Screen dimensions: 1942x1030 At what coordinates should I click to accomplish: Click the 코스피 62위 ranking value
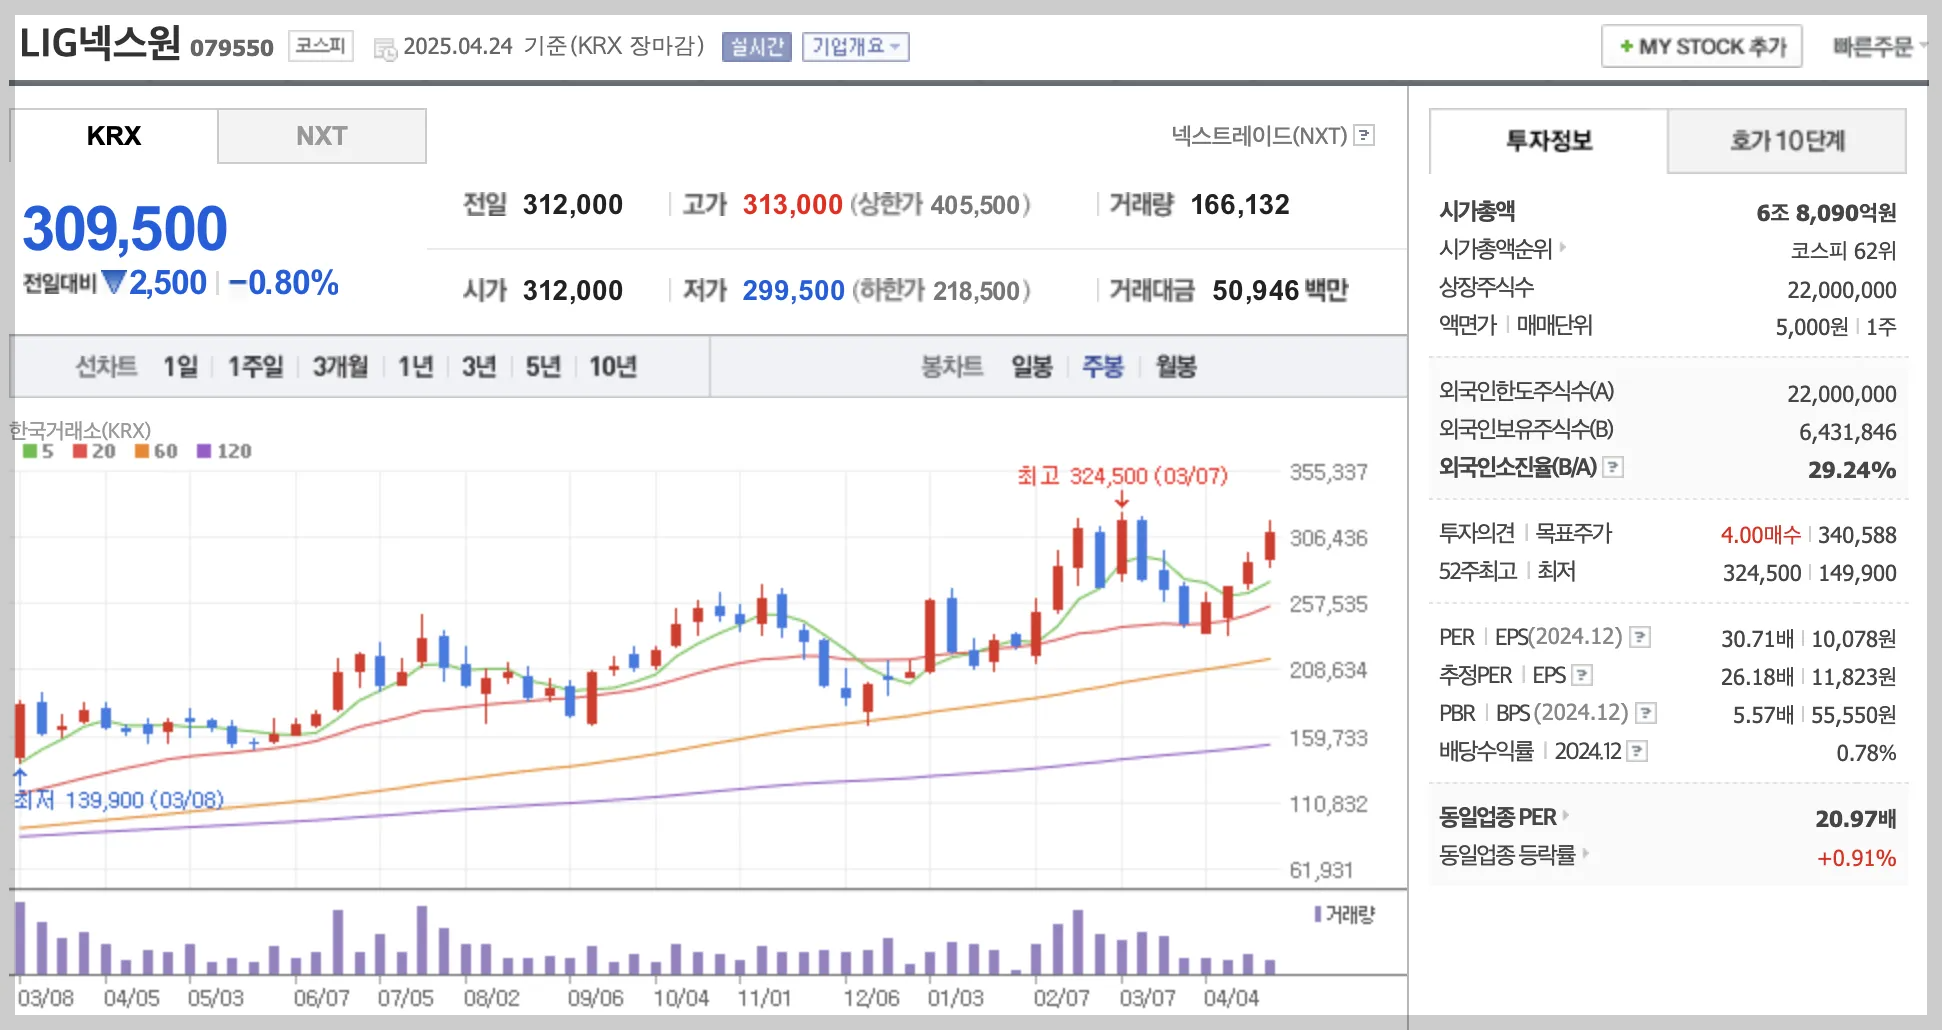coord(1843,251)
